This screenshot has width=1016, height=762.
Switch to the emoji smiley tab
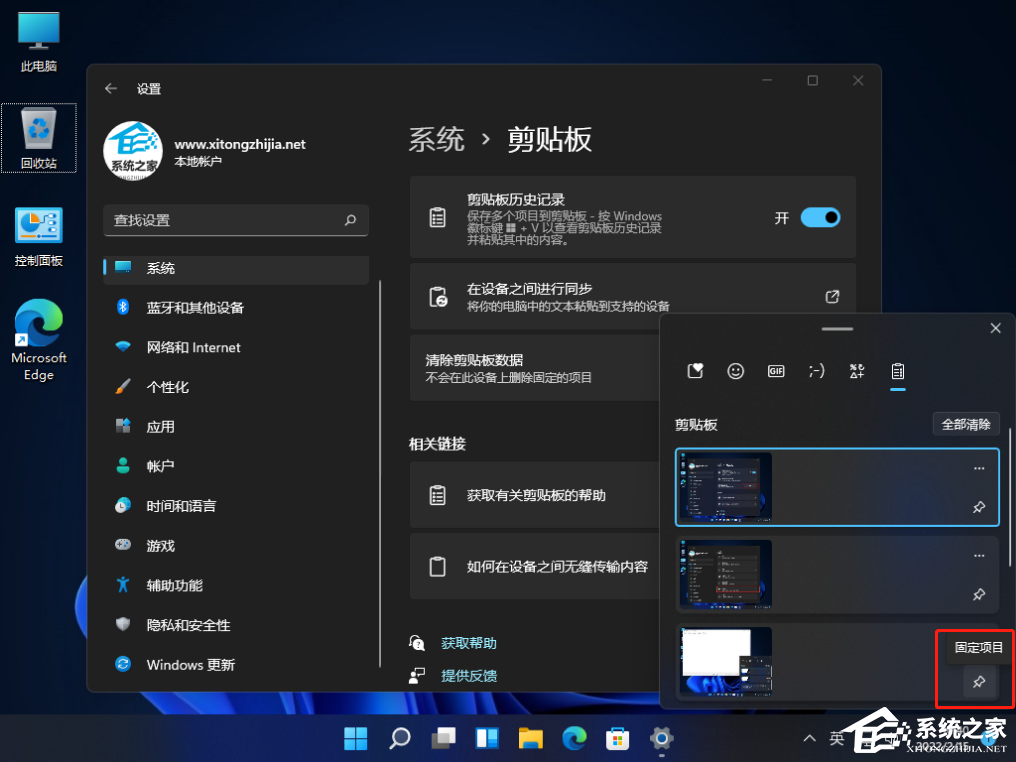click(735, 371)
